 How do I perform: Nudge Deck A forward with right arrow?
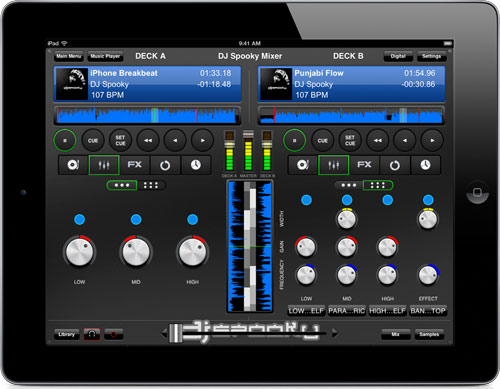(202, 141)
